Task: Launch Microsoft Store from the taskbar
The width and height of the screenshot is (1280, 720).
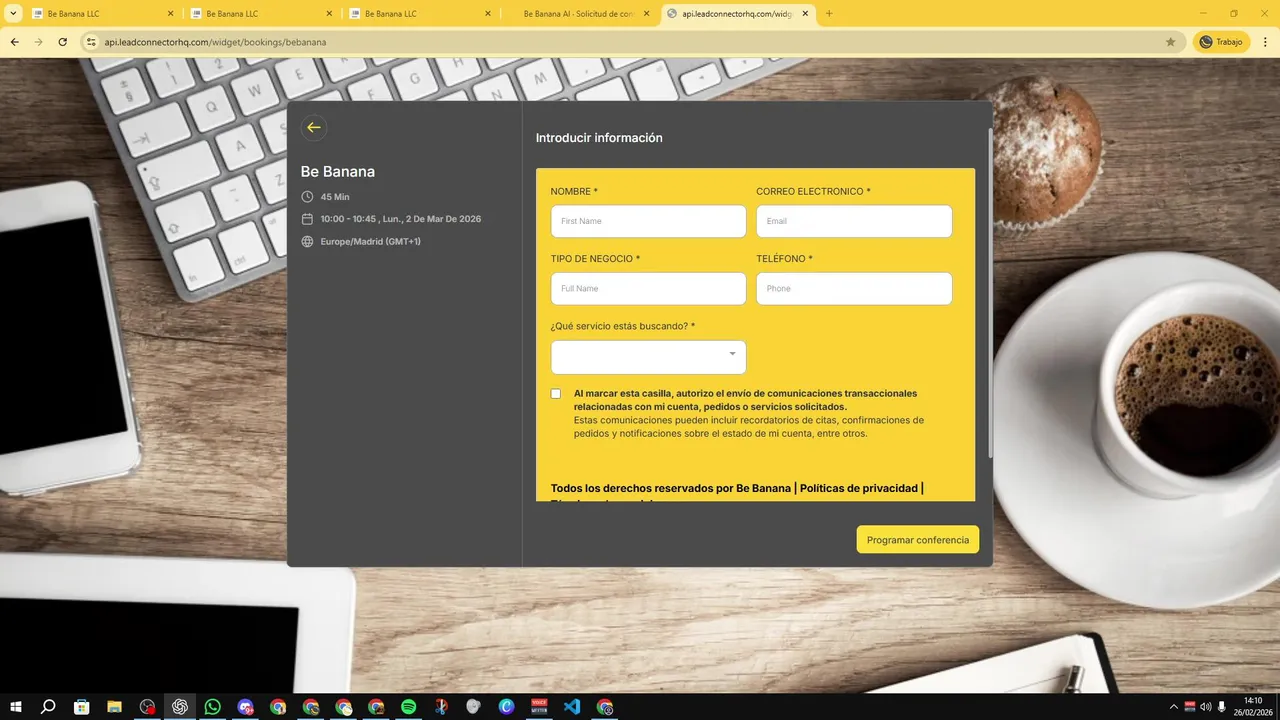Action: (x=82, y=706)
